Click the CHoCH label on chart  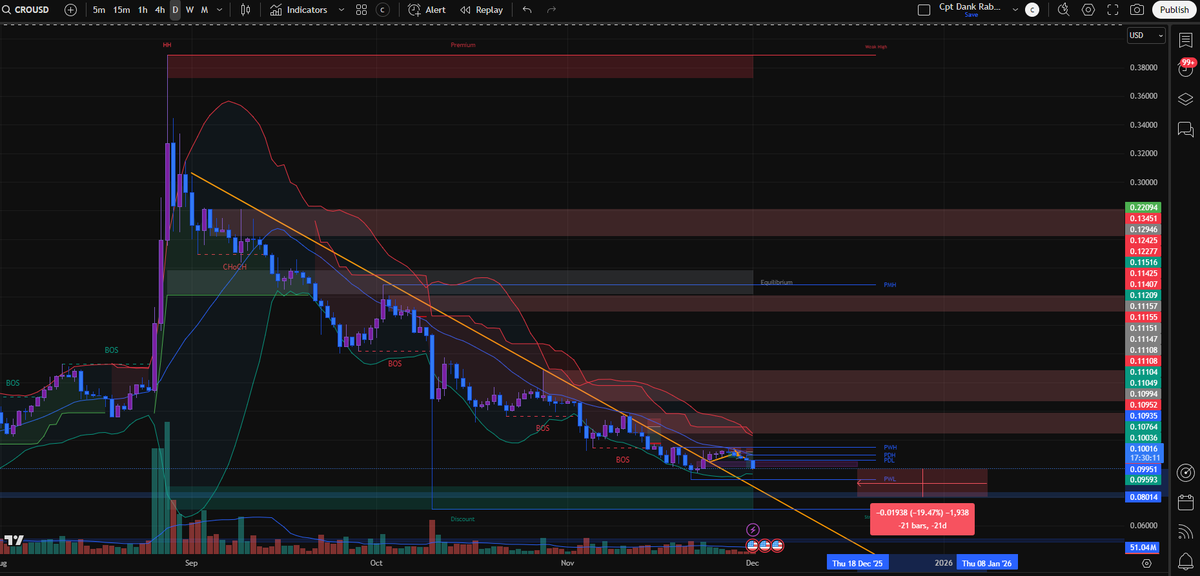234,267
